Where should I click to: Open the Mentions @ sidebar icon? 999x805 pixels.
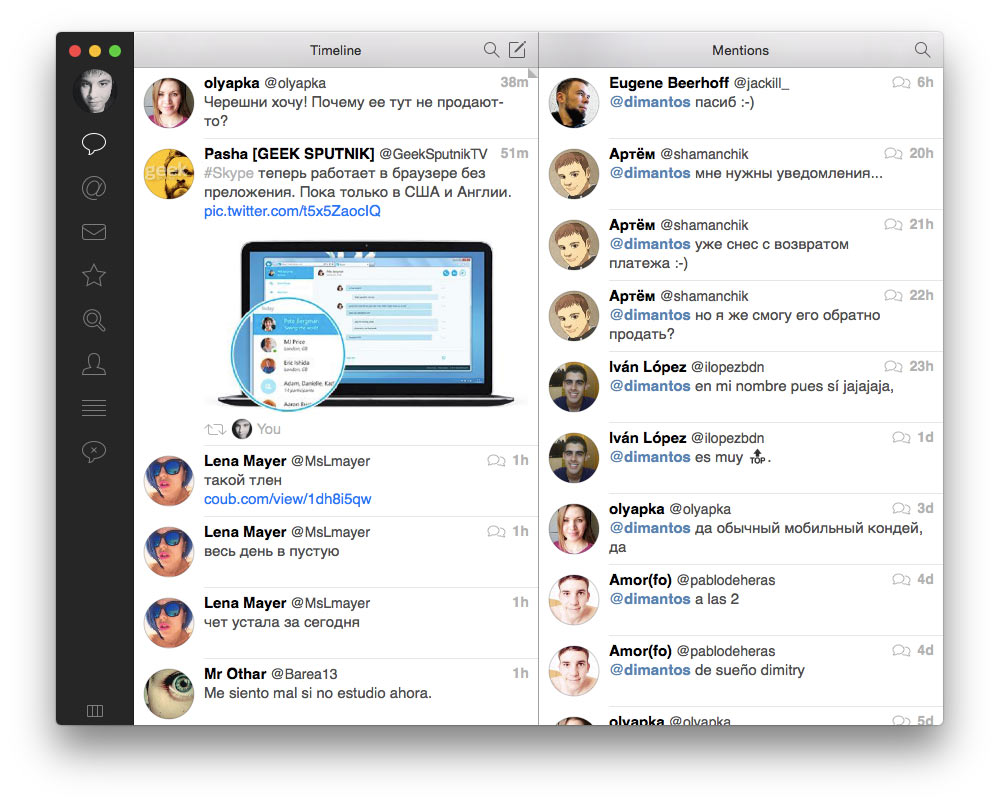[94, 188]
